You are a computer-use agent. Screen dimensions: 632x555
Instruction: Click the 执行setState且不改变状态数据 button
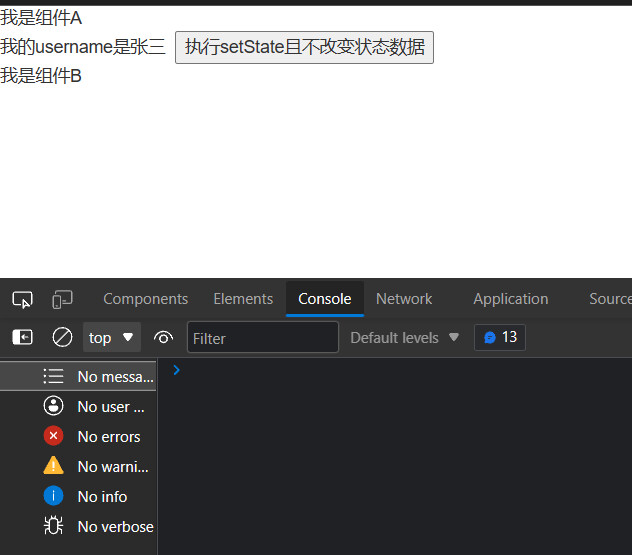[304, 47]
